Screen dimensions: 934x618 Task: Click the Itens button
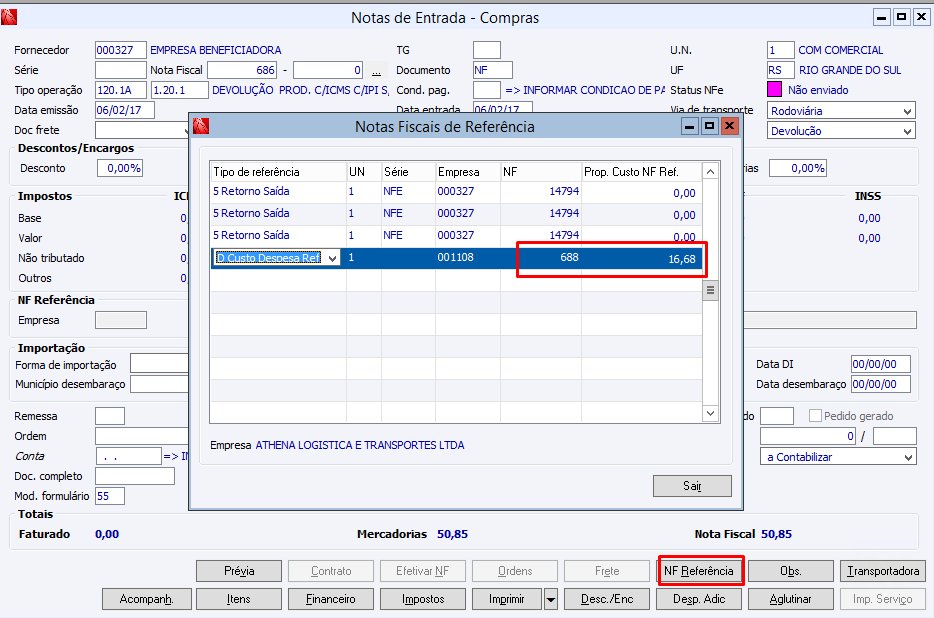tap(239, 599)
